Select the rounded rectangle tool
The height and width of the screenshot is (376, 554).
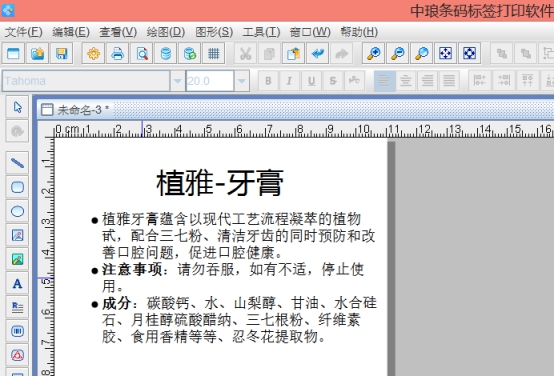tap(17, 187)
